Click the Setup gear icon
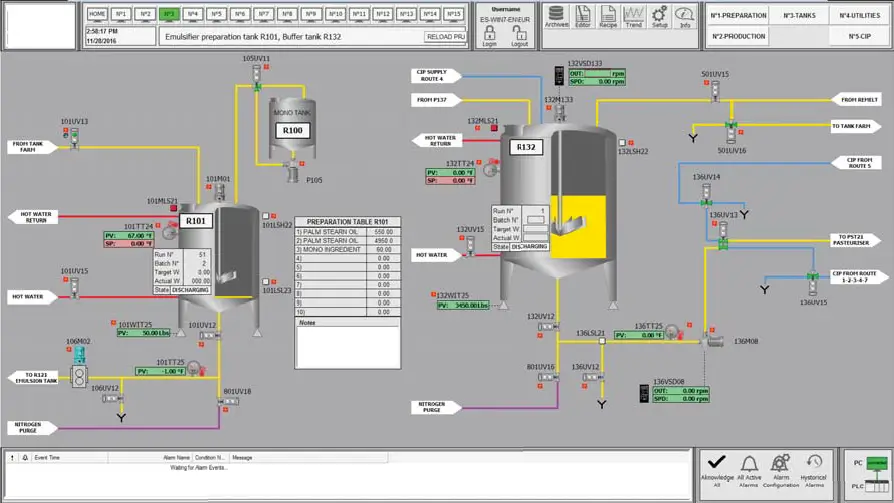Screen dimensions: 894x503 point(659,16)
